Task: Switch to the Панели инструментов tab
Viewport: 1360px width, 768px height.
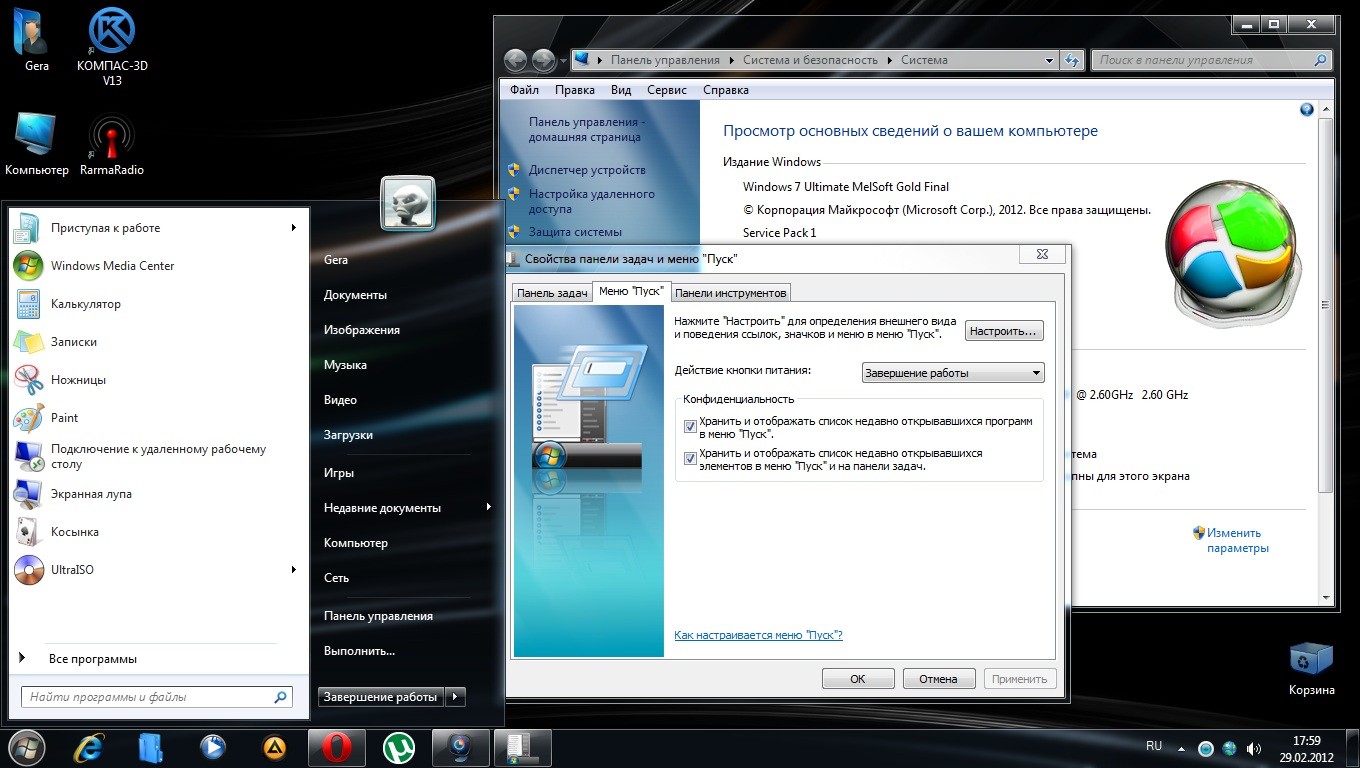Action: [x=731, y=293]
